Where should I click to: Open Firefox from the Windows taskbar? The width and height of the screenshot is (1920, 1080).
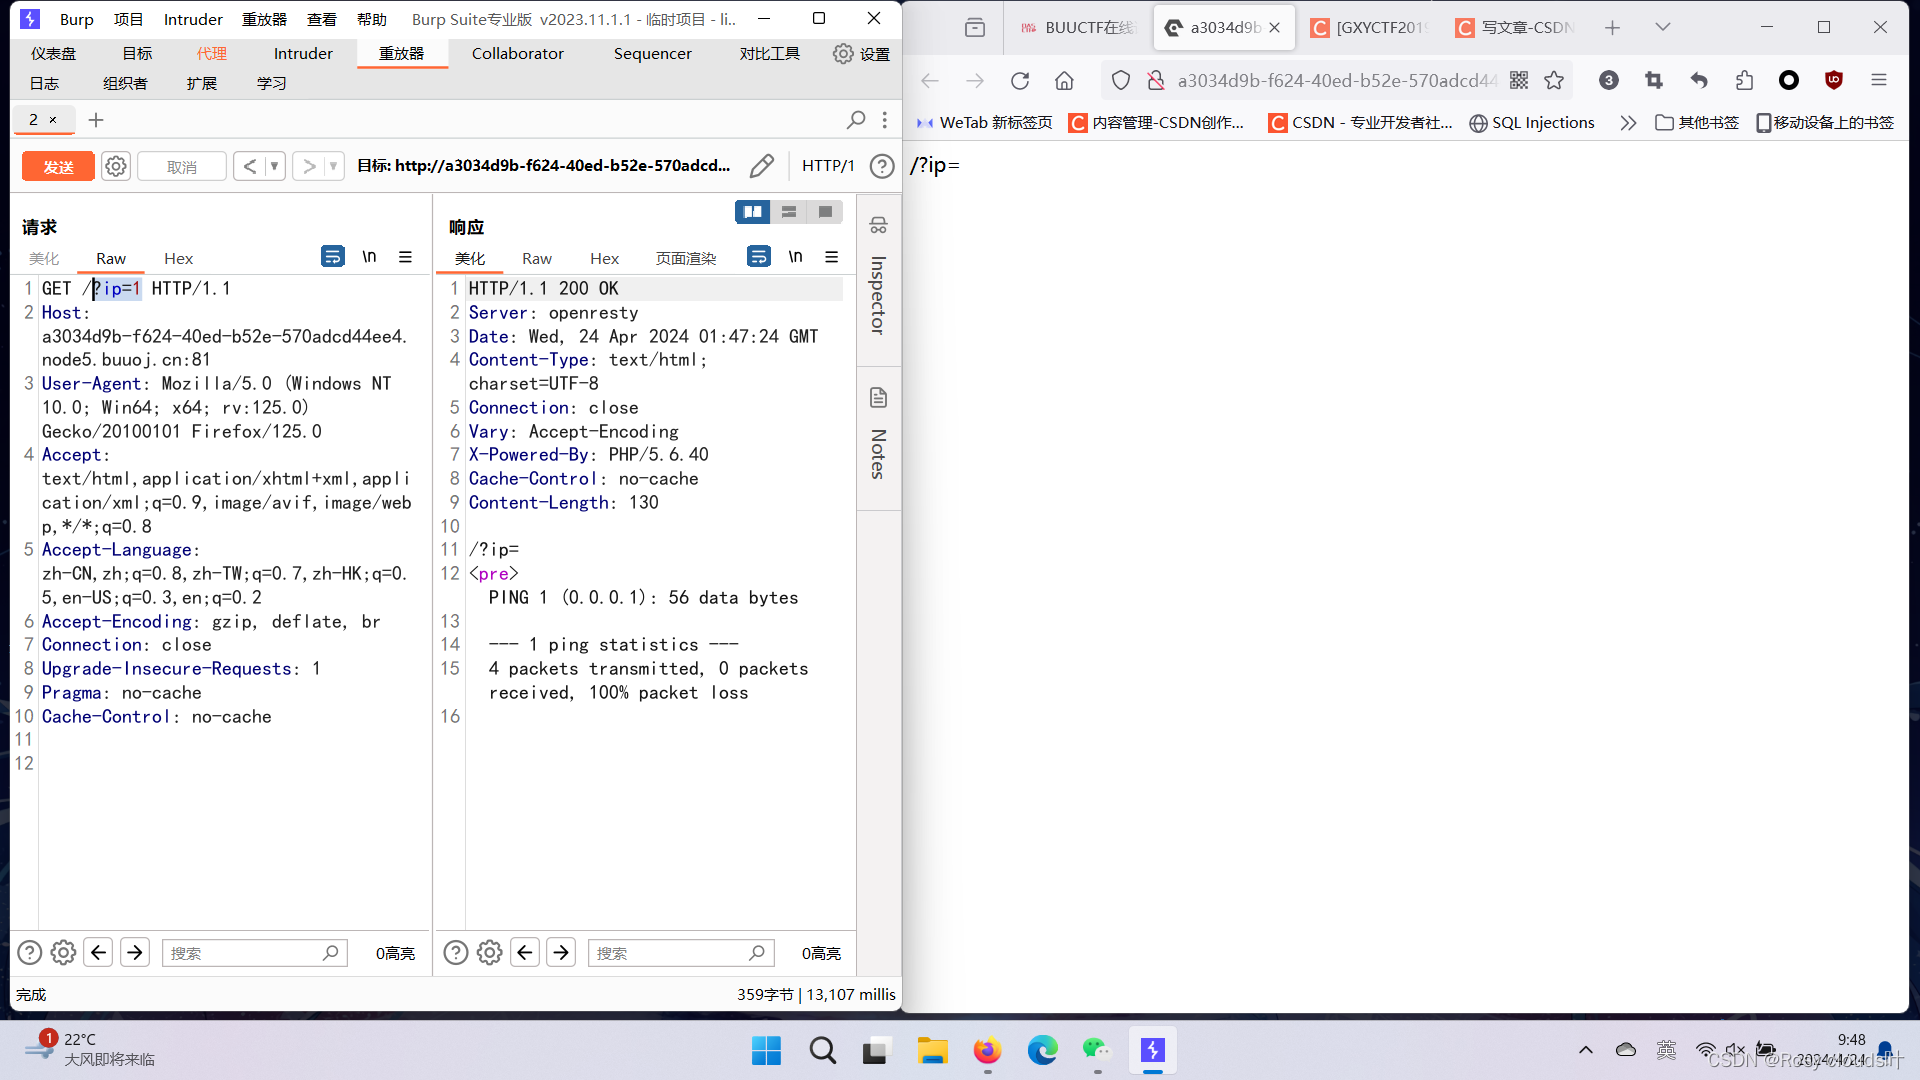987,1051
